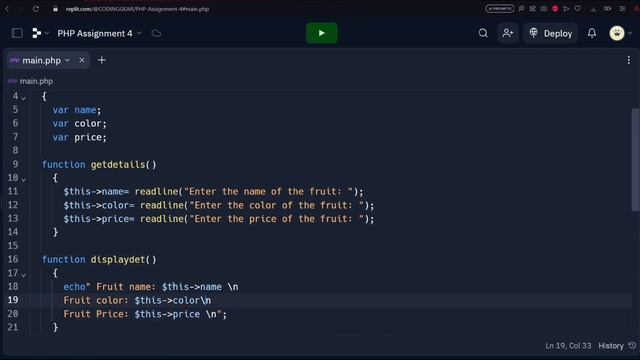Screen dimensions: 640x360
Task: Open the browser menu icon
Action: tap(622, 9)
